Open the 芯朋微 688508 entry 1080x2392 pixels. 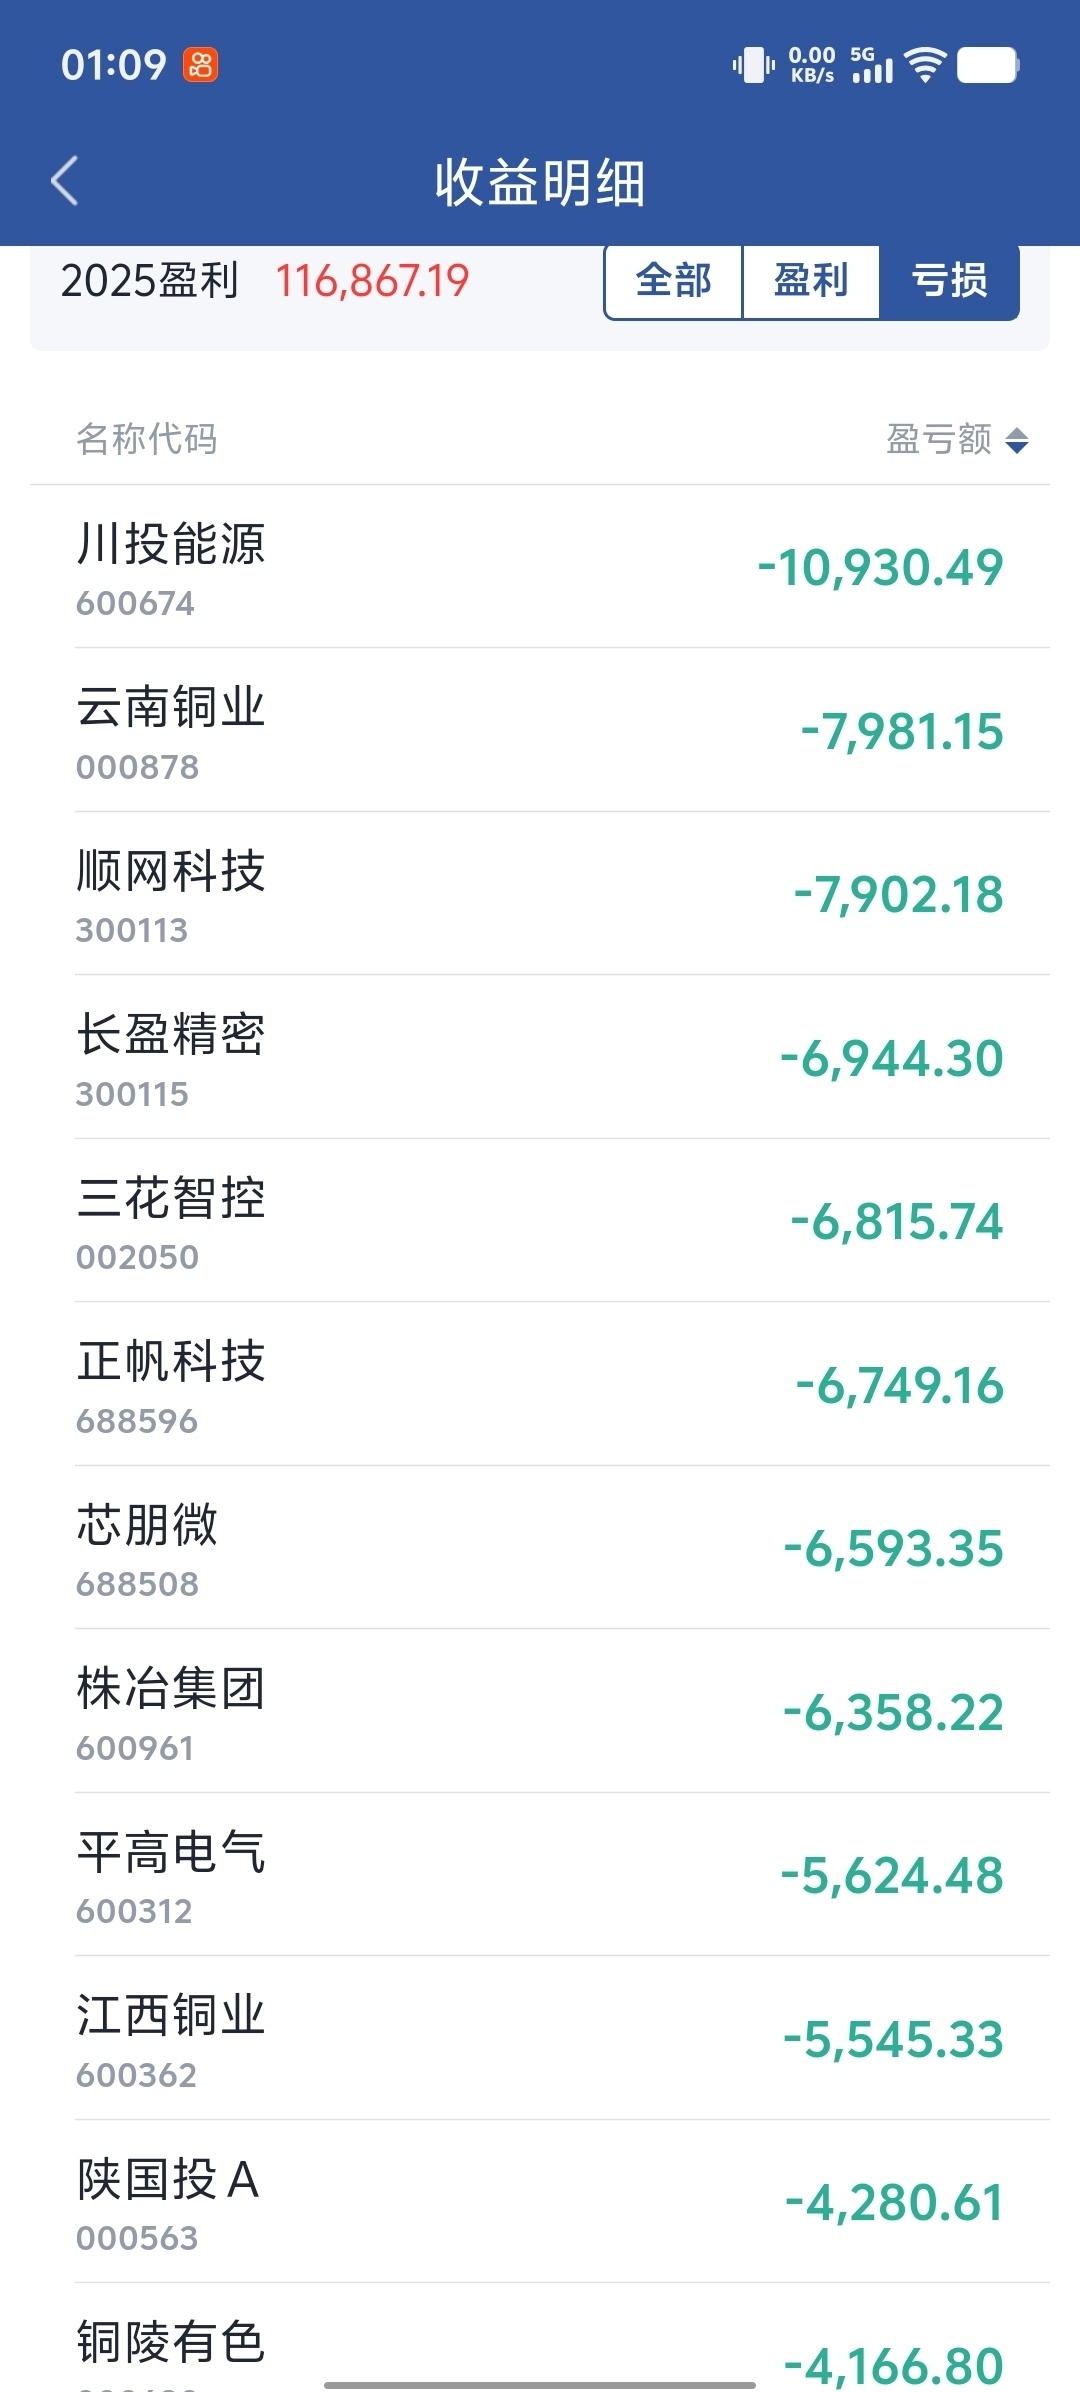(x=540, y=1548)
